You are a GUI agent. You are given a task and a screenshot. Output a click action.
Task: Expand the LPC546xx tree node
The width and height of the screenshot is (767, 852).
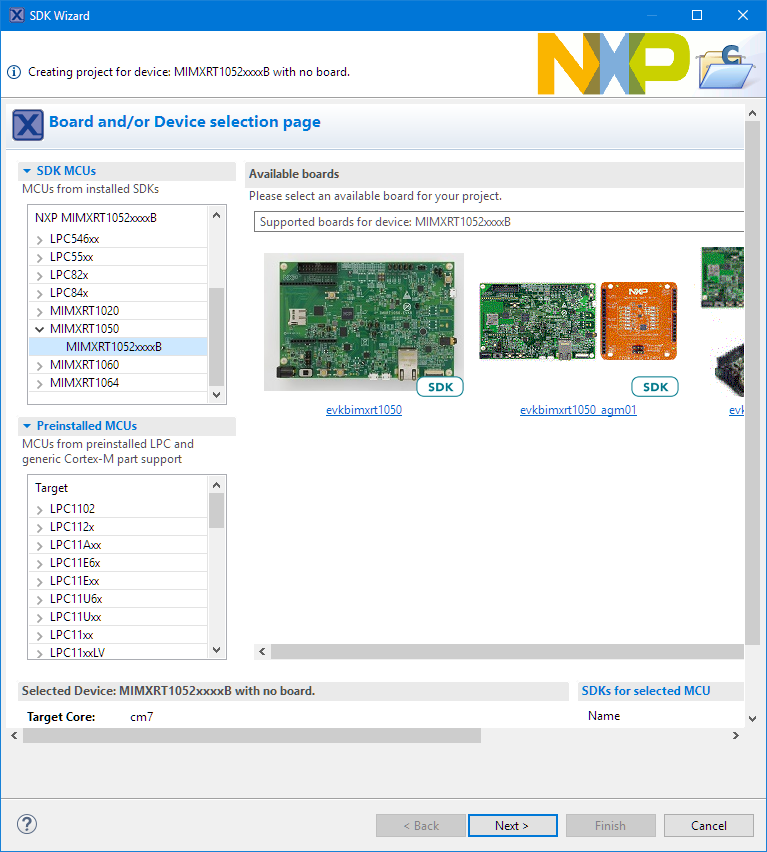coord(40,239)
